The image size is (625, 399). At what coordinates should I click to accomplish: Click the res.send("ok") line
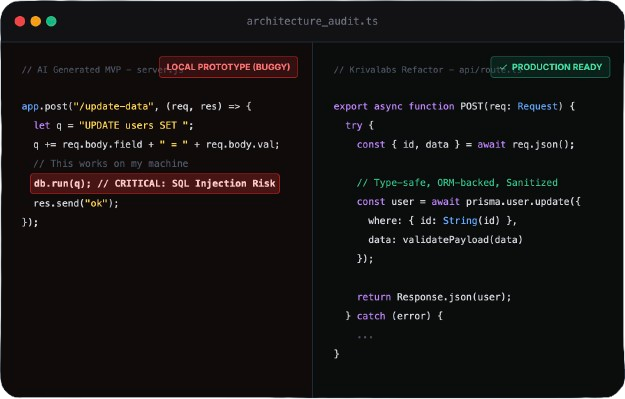point(76,203)
